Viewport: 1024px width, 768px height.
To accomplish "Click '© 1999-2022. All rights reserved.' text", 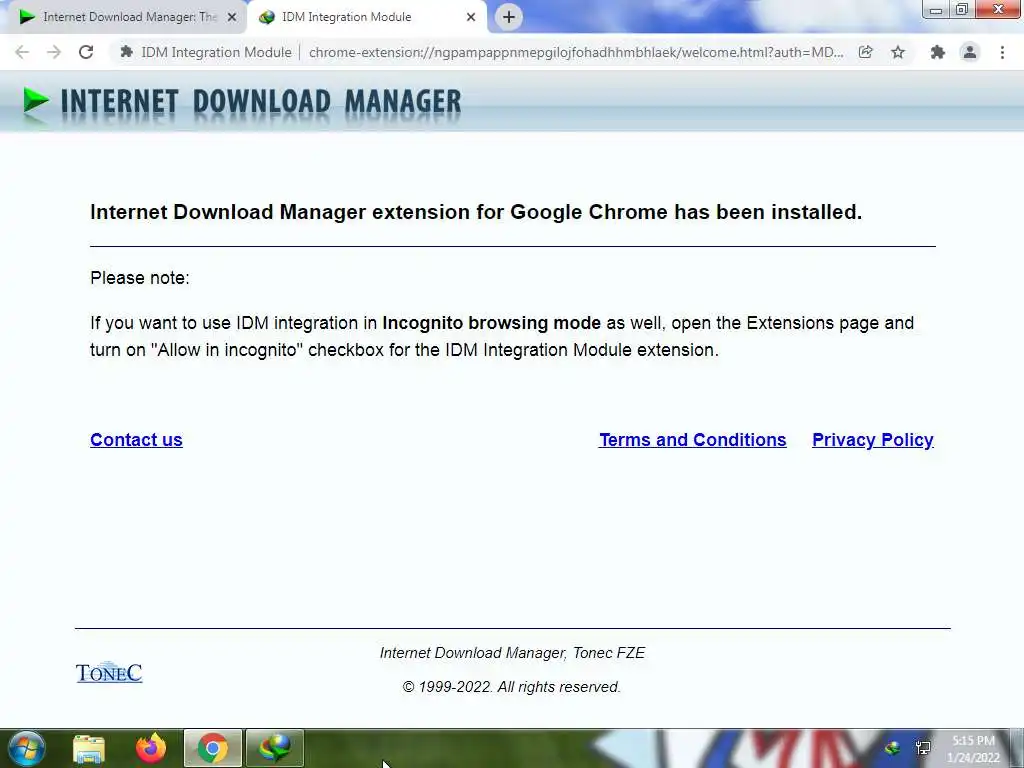I will (511, 687).
